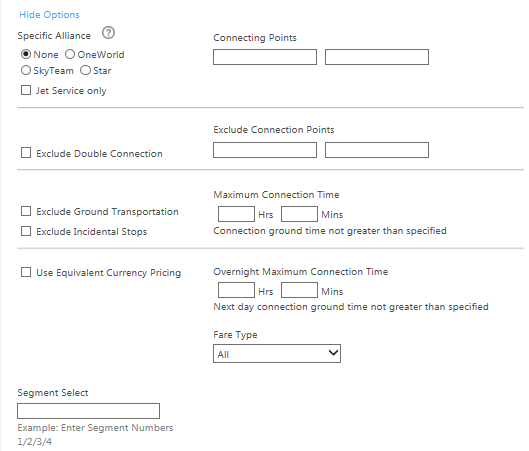
Task: Open the Fare Type dropdown
Action: tap(277, 354)
